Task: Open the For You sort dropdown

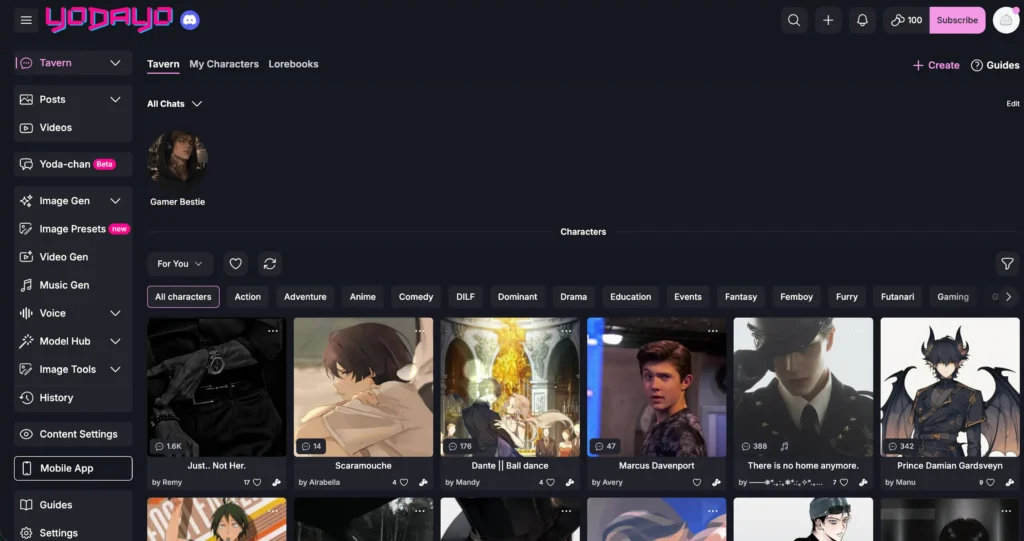Action: tap(180, 264)
